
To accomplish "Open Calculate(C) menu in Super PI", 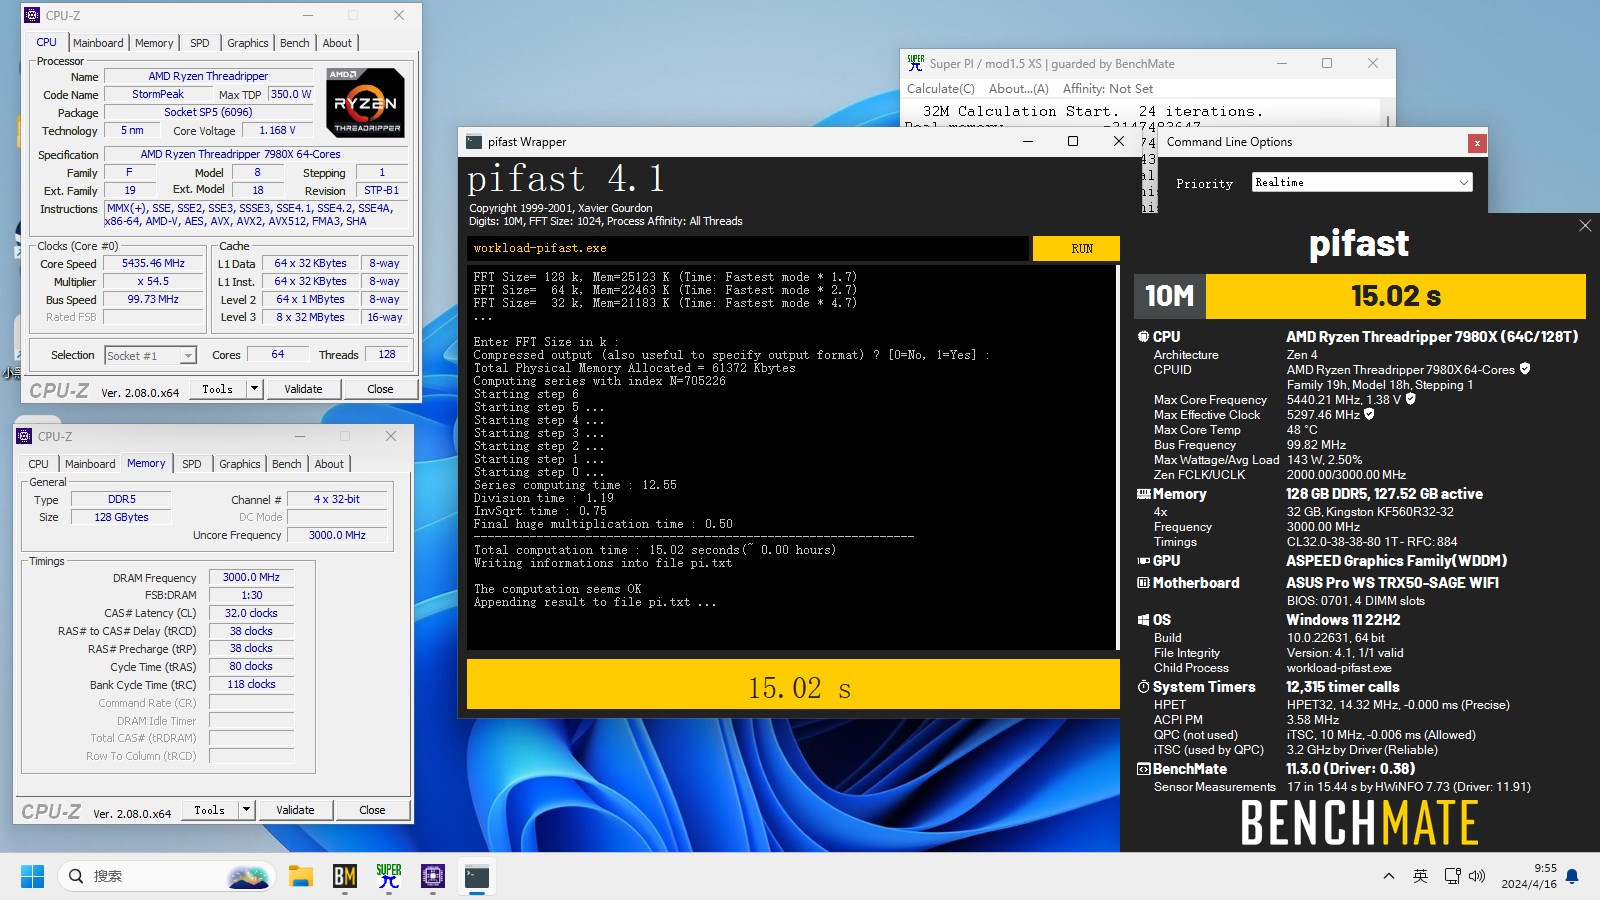I will coord(940,89).
